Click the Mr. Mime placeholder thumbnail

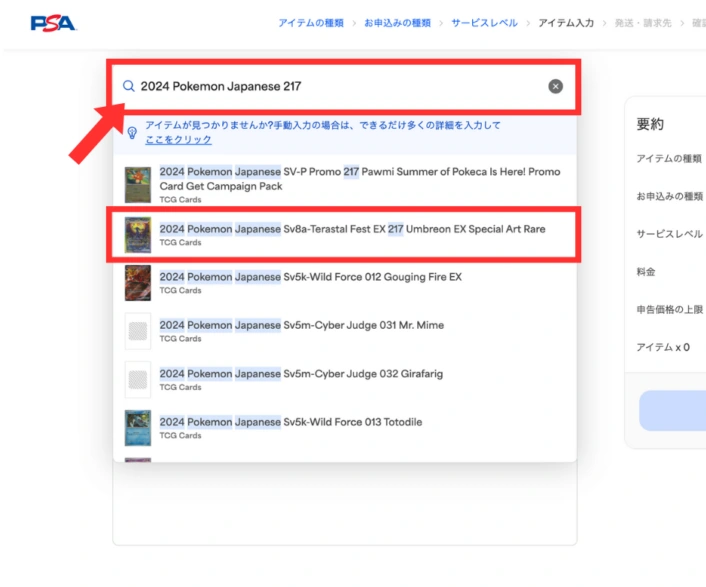[138, 331]
